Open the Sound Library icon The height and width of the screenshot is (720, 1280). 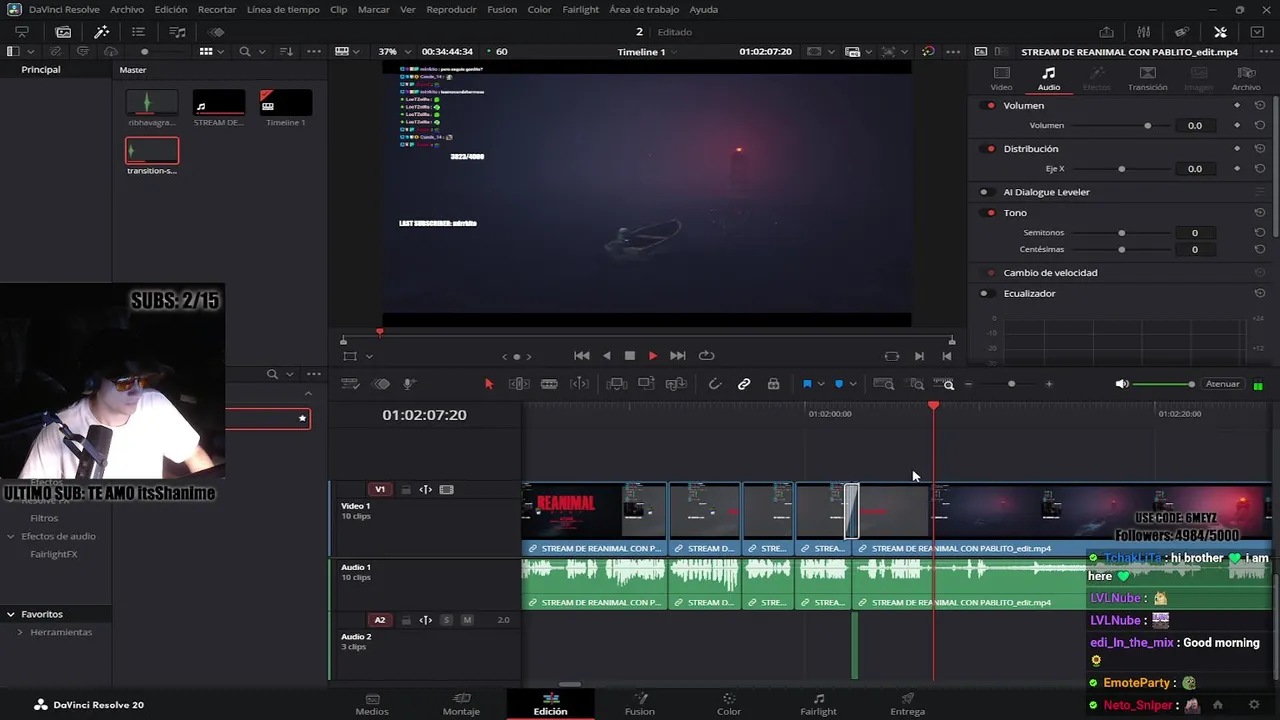tap(177, 32)
